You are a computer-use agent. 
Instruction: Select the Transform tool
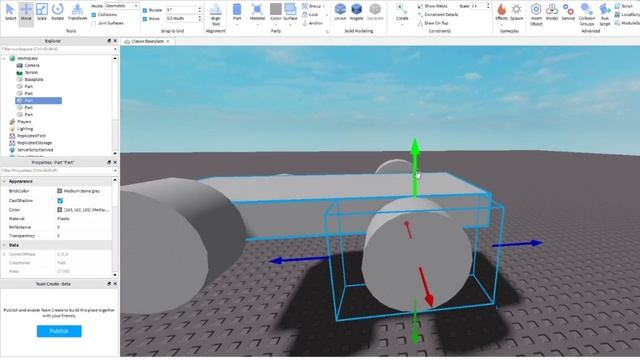[x=77, y=12]
